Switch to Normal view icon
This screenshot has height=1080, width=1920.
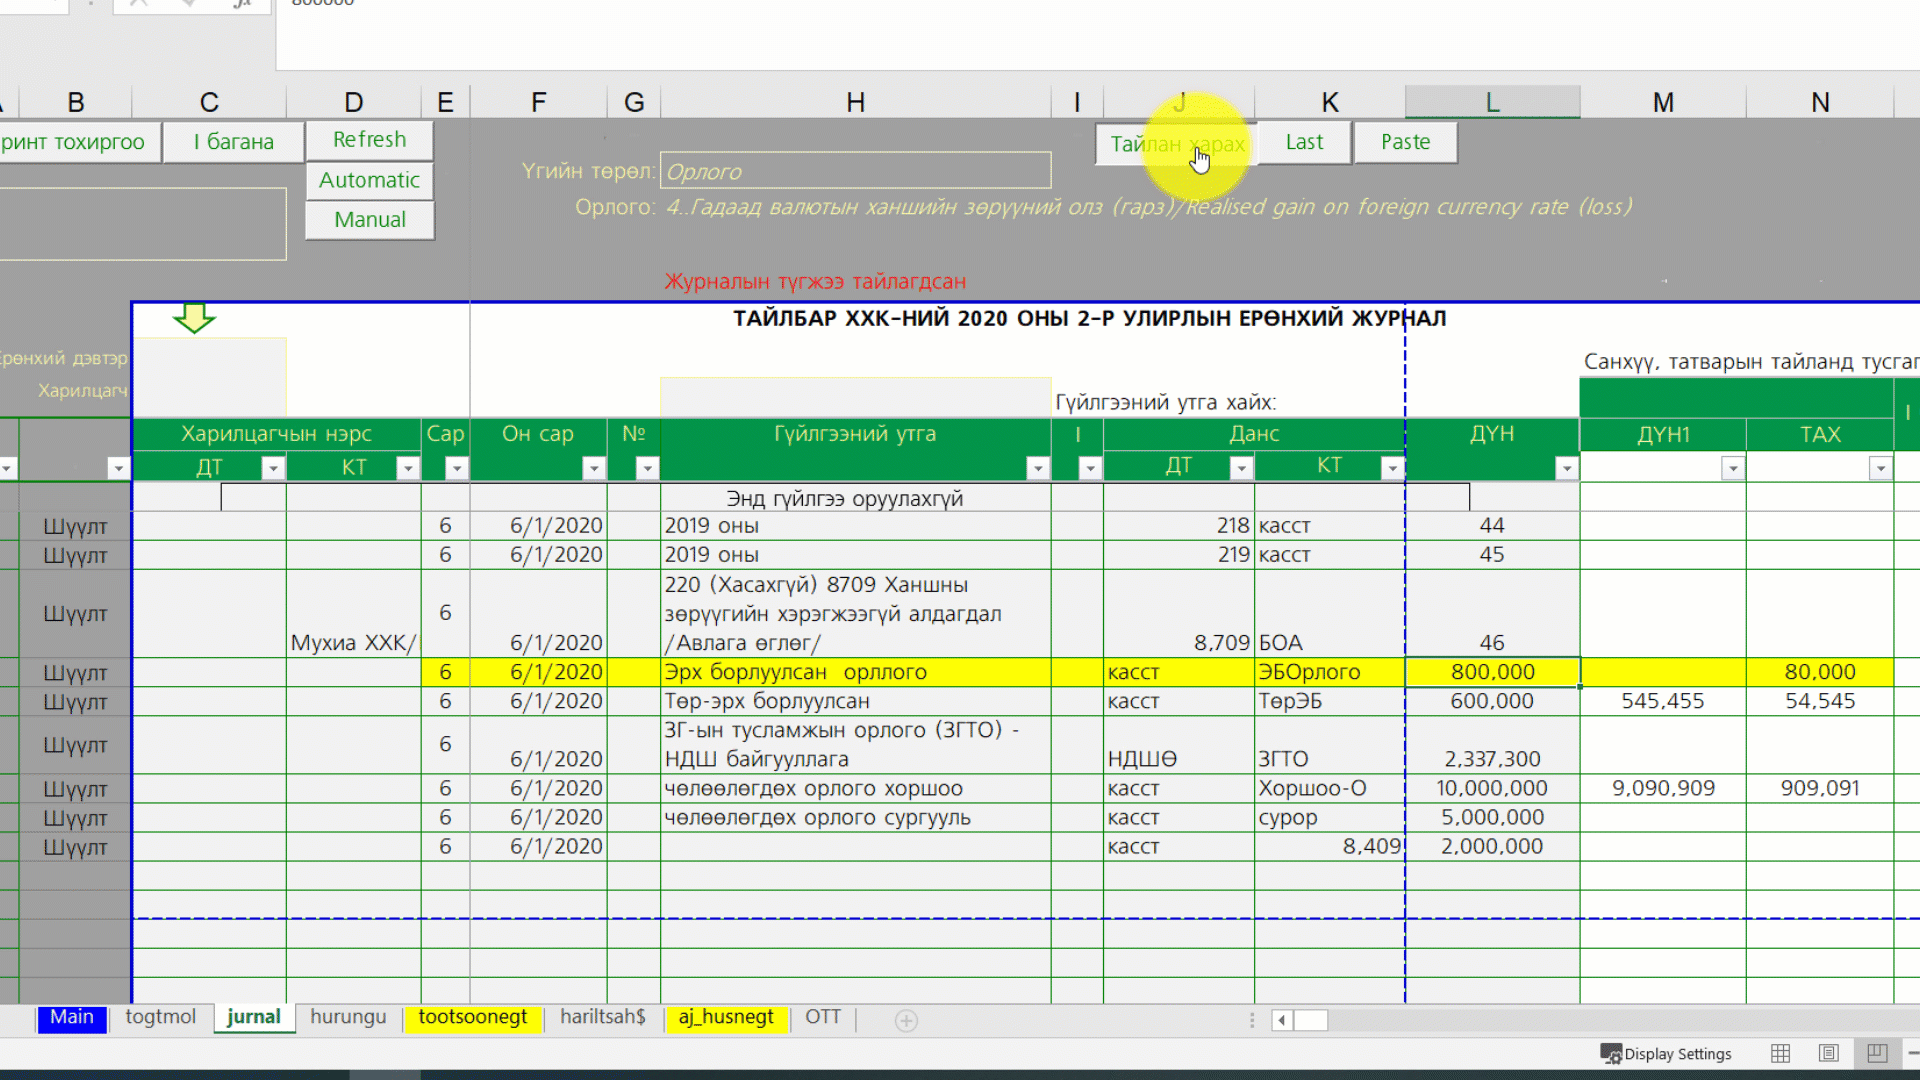click(1780, 1053)
